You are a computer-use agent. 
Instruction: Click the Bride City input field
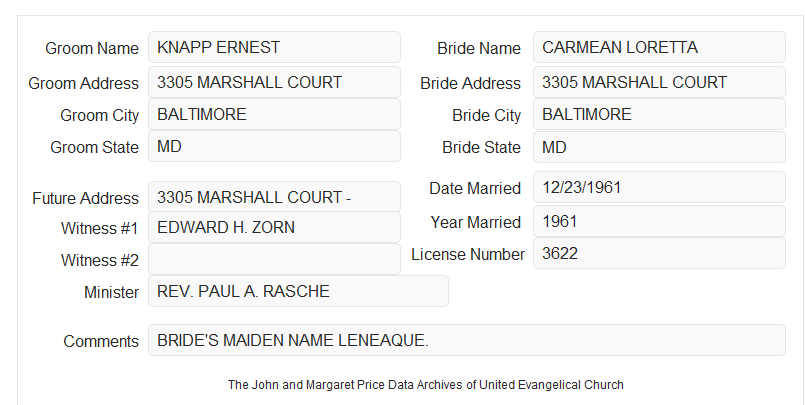pos(659,114)
